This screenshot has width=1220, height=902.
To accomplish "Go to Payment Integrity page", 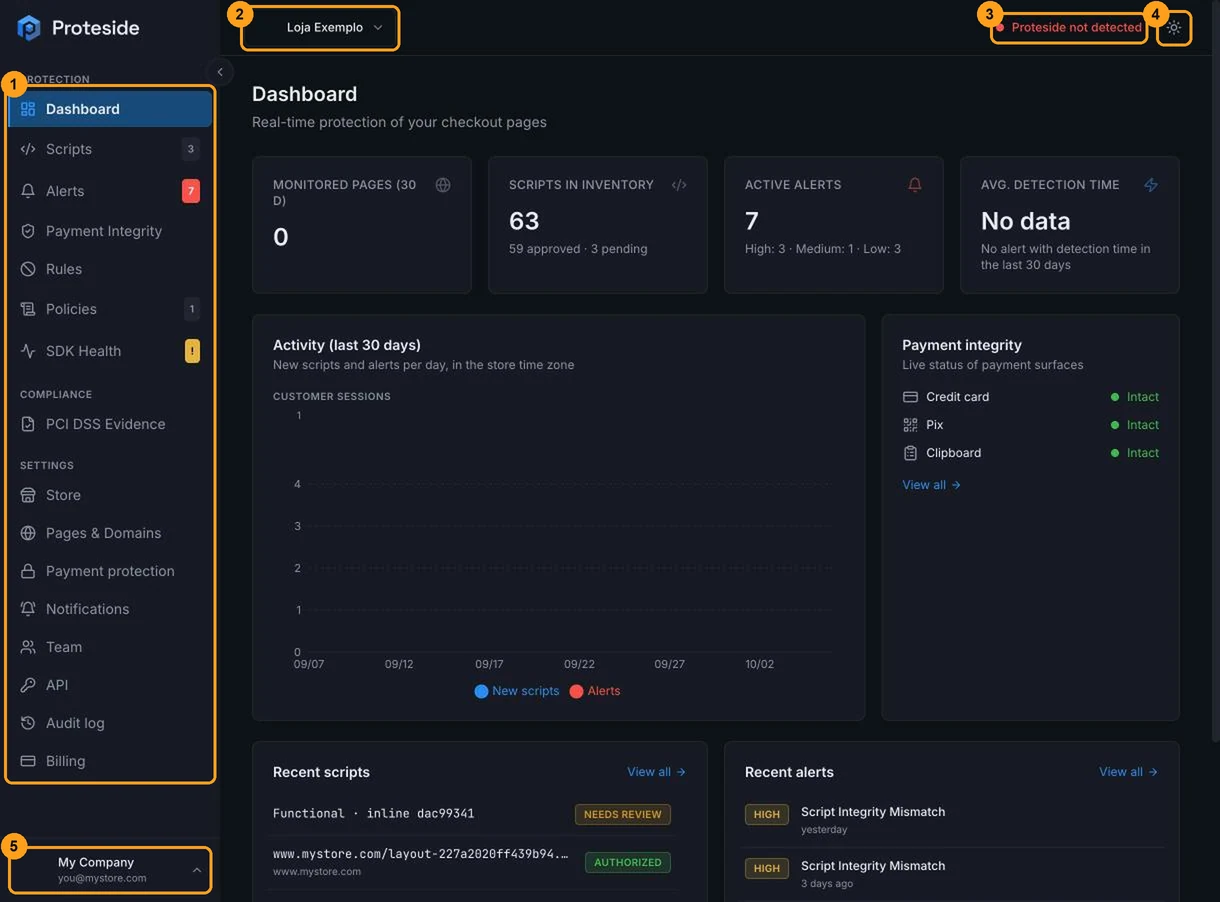I will coord(110,231).
